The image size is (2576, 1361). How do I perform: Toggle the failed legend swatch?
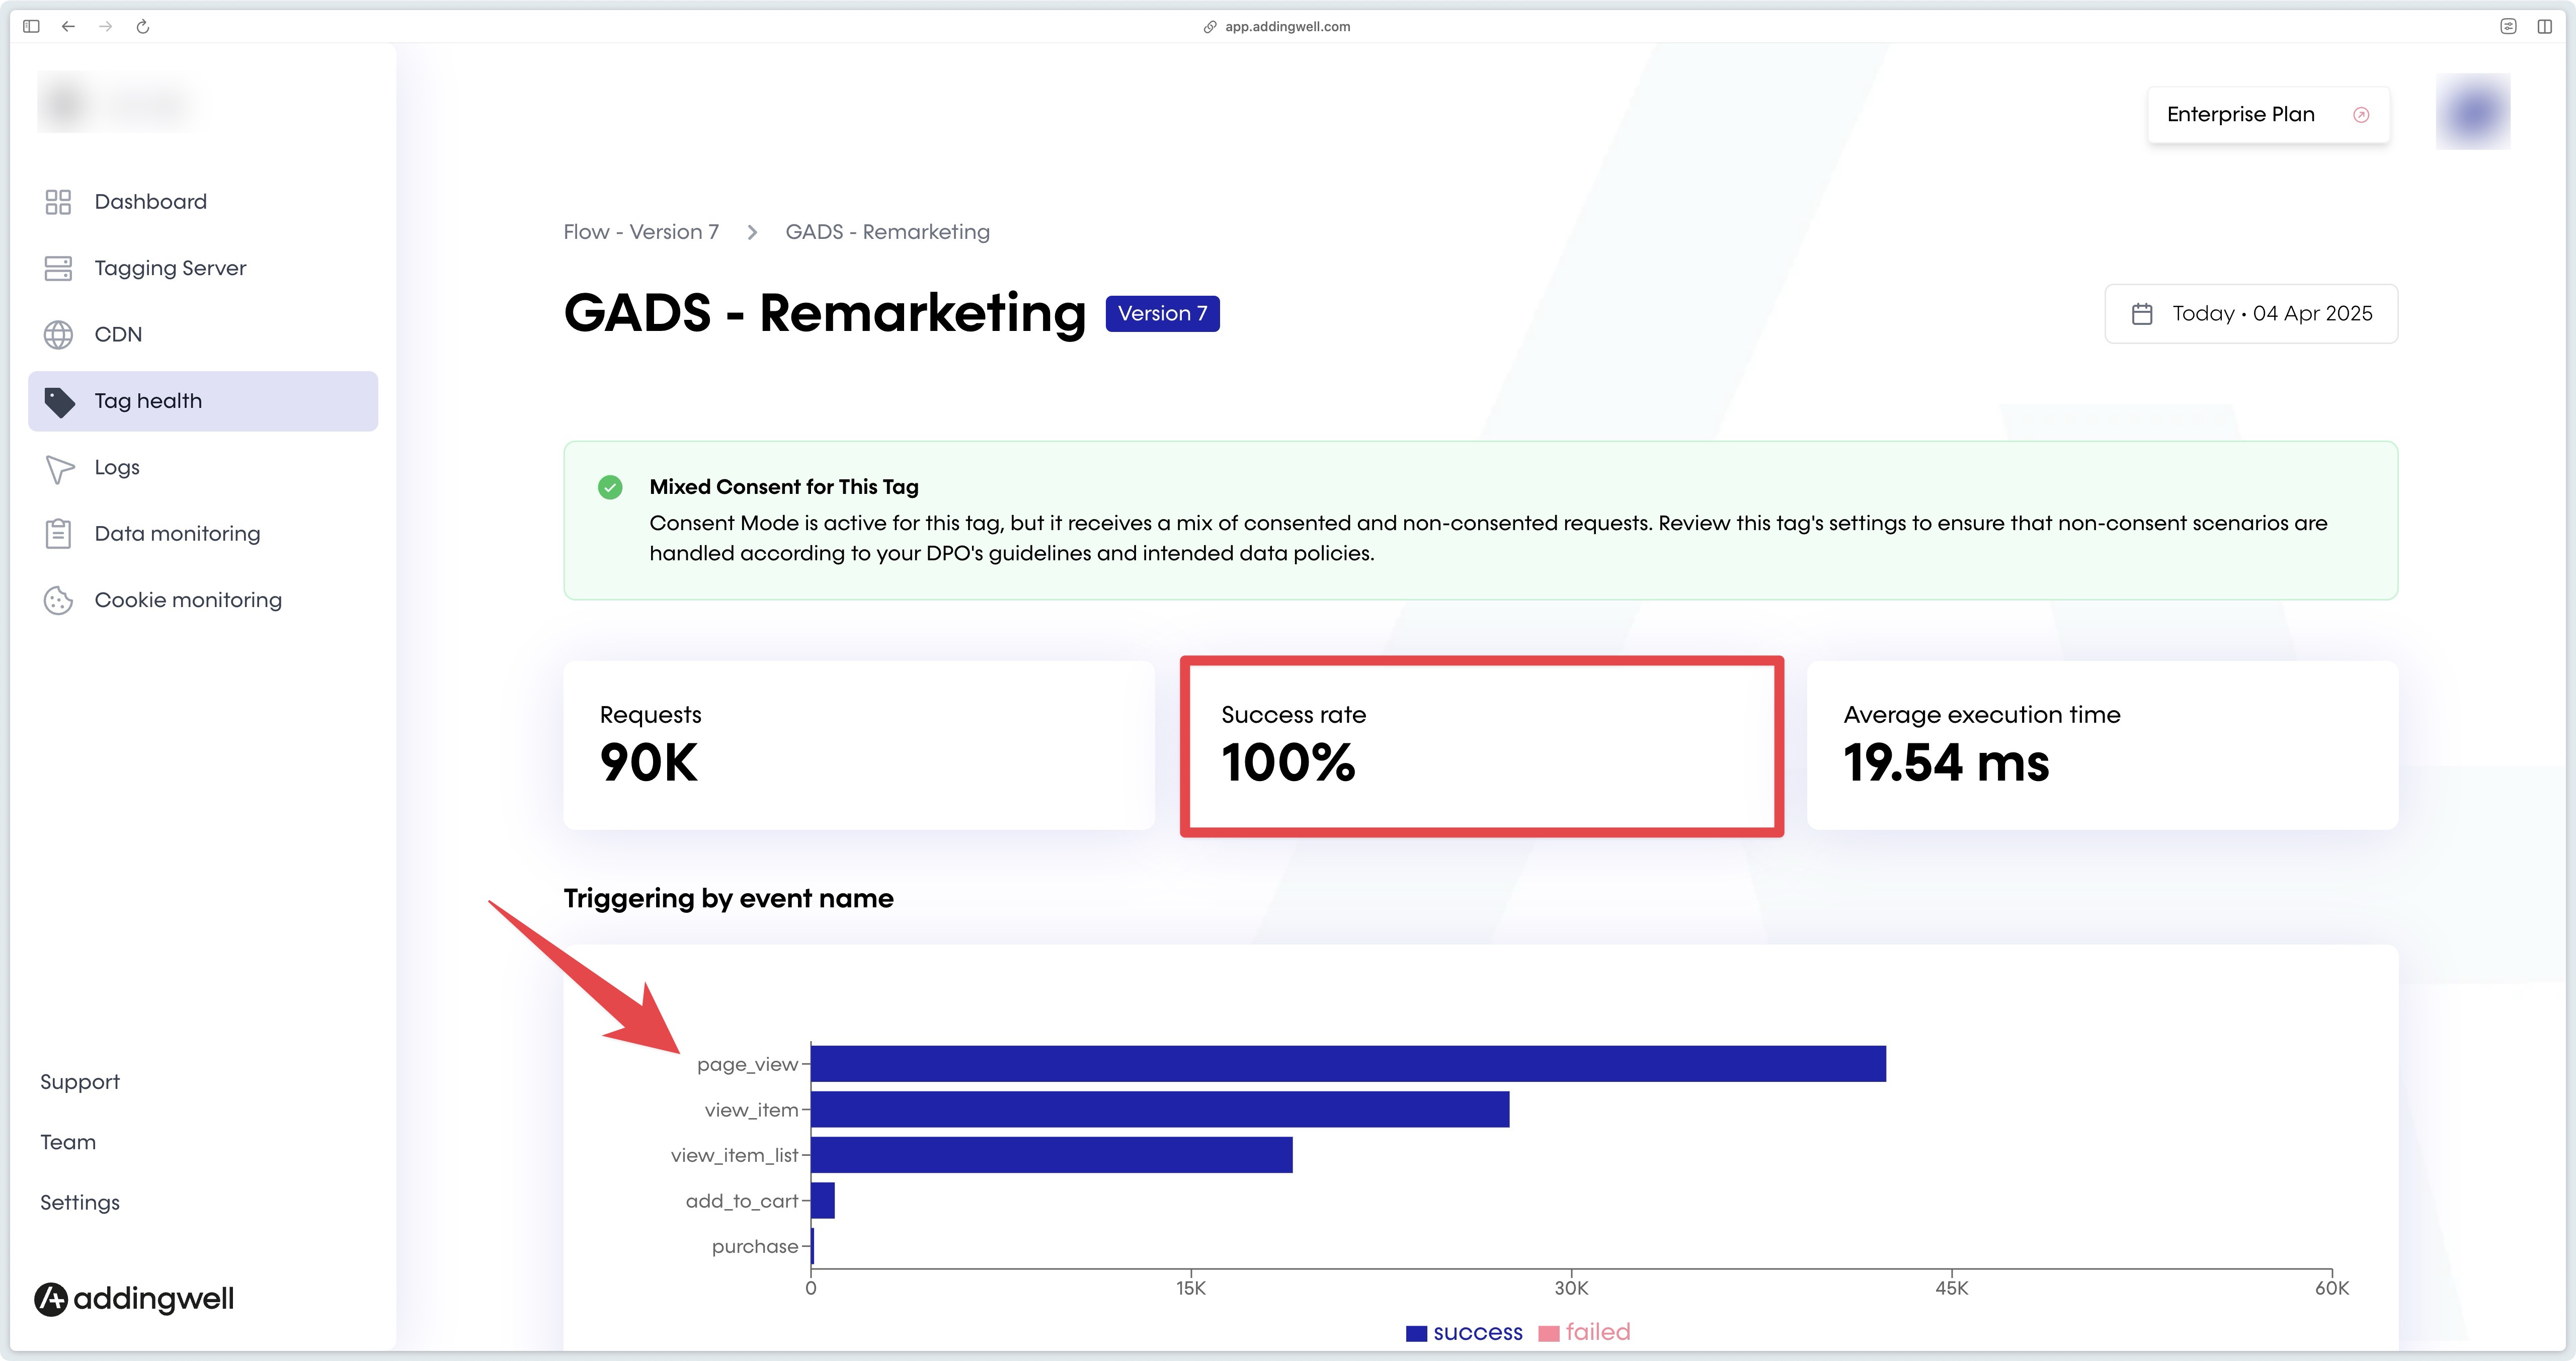point(1549,1334)
